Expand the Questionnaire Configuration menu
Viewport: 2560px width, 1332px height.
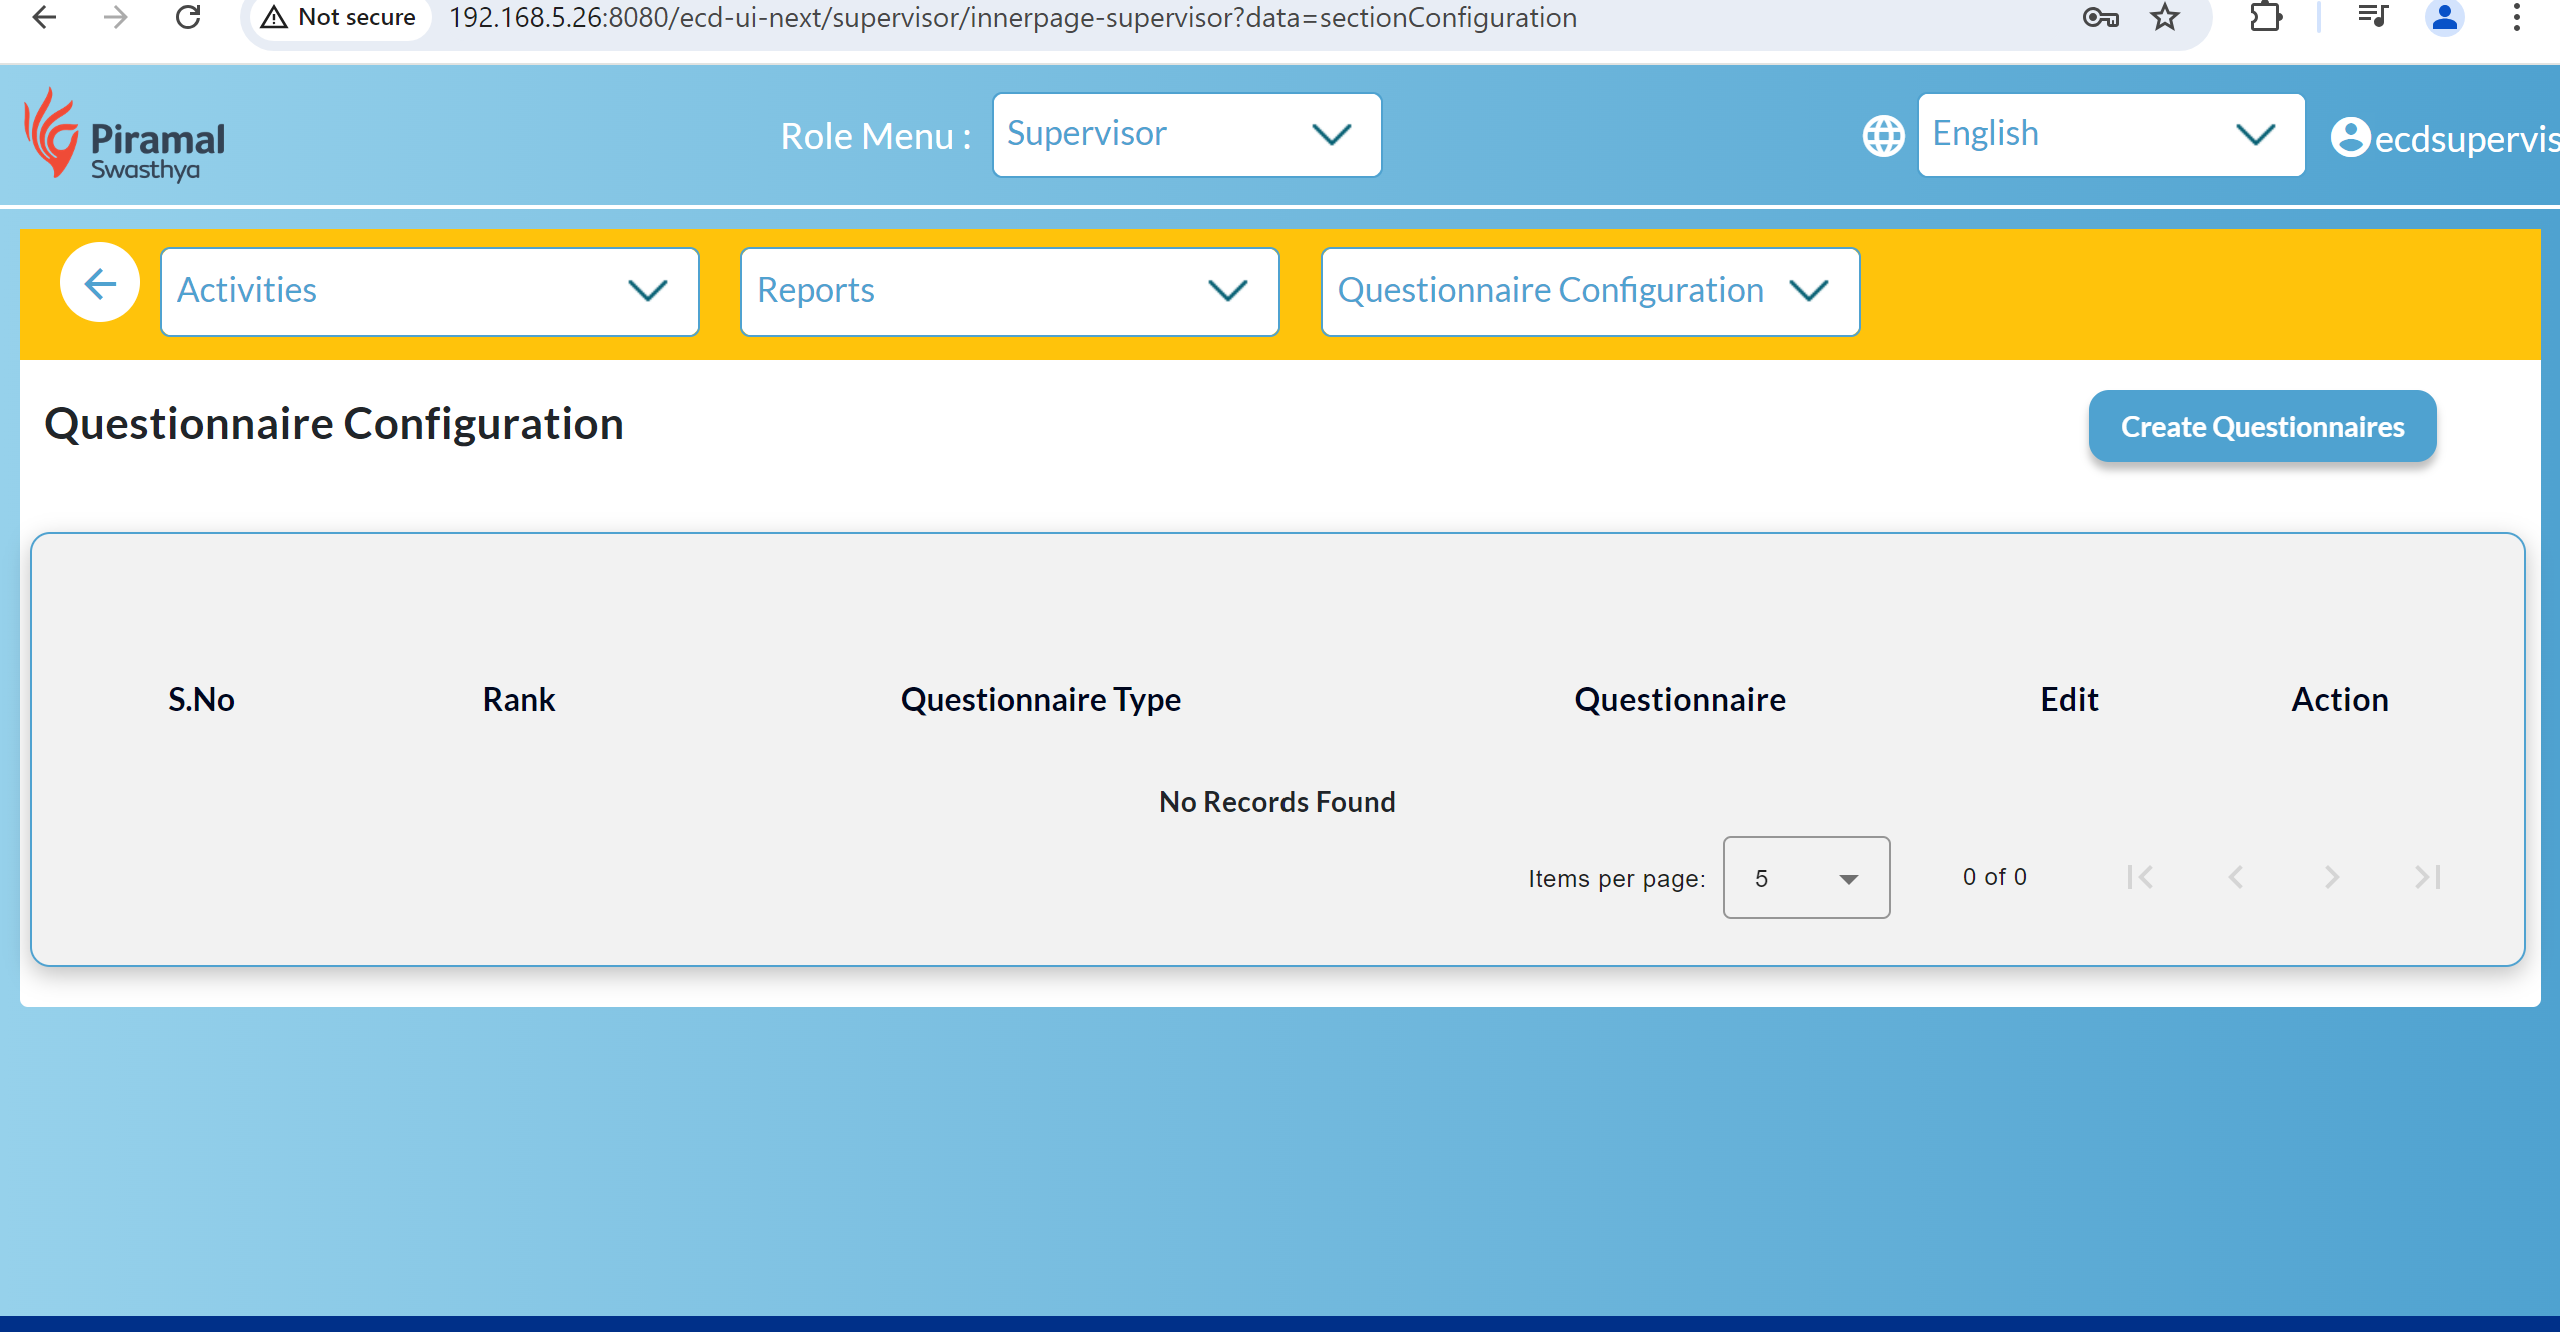click(x=1589, y=291)
